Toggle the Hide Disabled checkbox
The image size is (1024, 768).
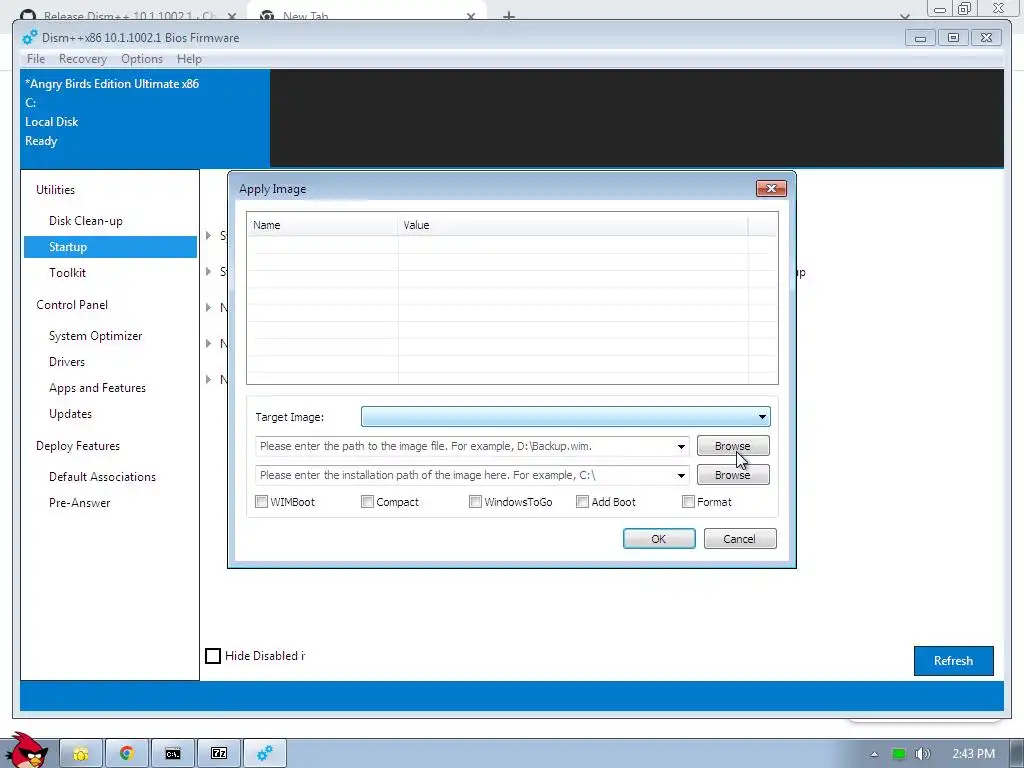(x=213, y=656)
